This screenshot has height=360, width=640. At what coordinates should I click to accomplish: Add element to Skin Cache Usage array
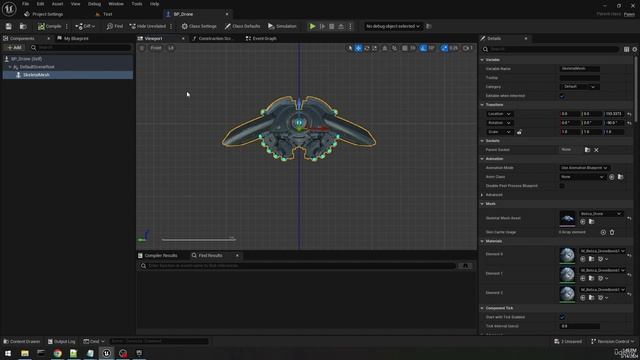603,232
